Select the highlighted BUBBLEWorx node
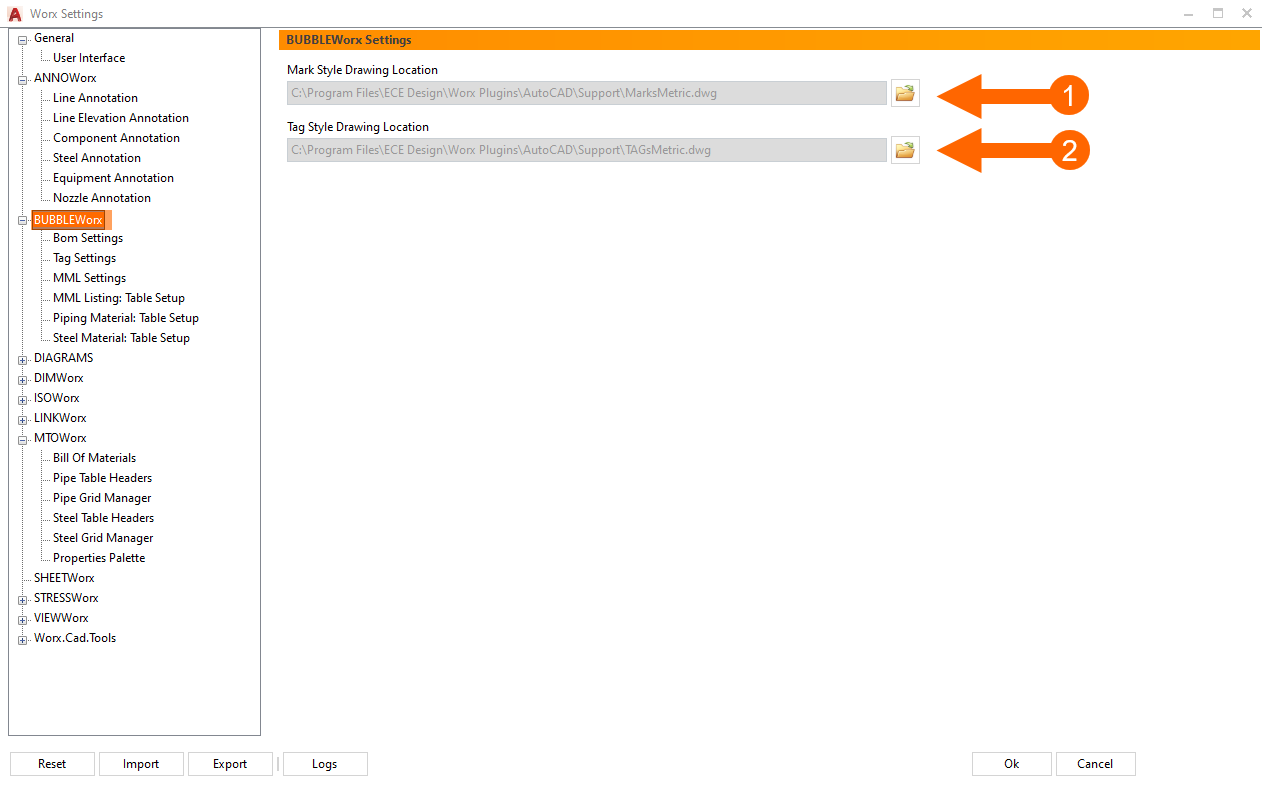Screen dimensions: 1262x790 point(68,220)
